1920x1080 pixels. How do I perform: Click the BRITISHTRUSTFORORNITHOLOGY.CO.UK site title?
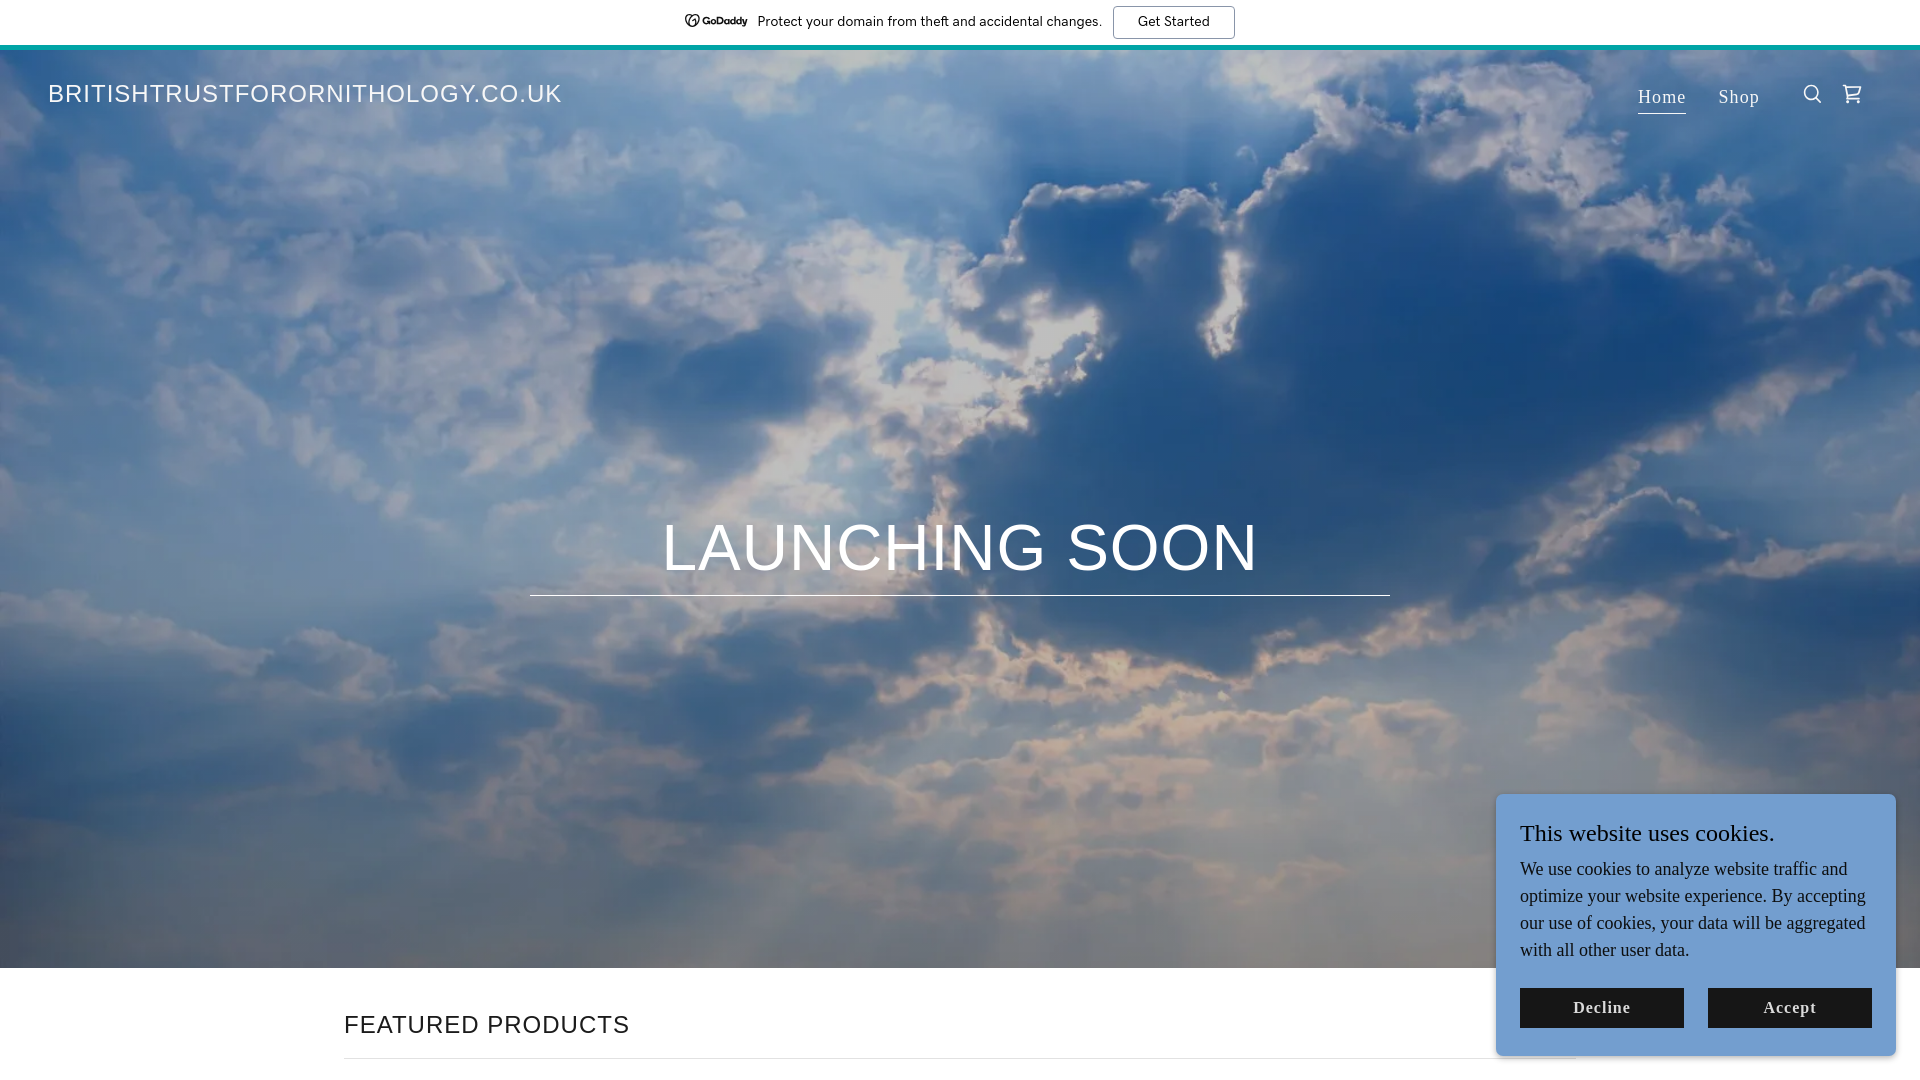pyautogui.click(x=305, y=94)
